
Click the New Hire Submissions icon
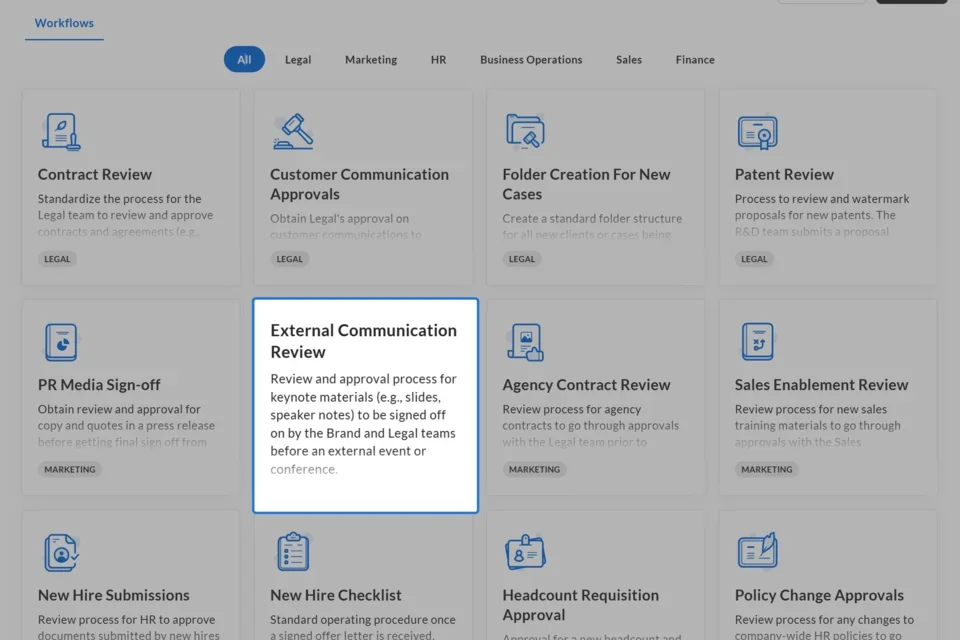61,552
